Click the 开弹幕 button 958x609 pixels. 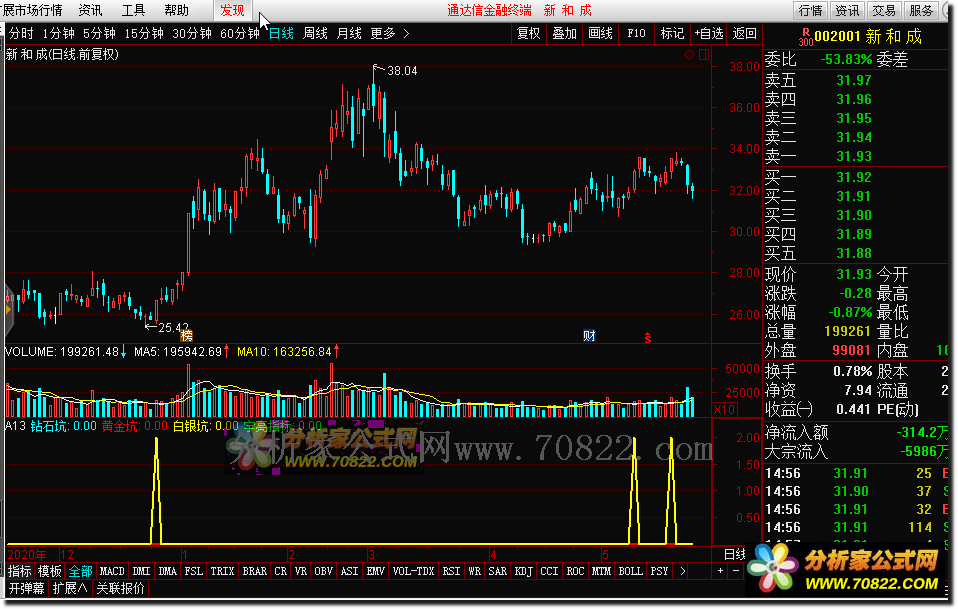coord(26,588)
